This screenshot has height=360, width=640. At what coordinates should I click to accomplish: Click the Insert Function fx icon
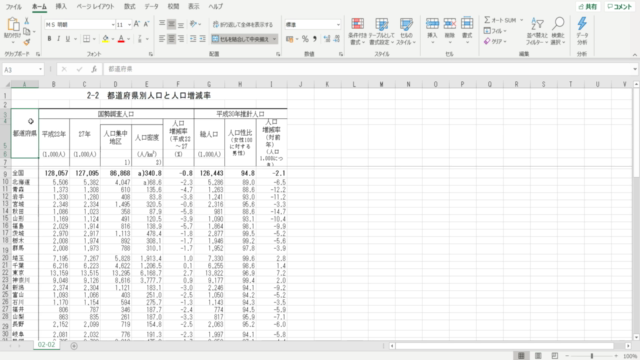[x=94, y=69]
